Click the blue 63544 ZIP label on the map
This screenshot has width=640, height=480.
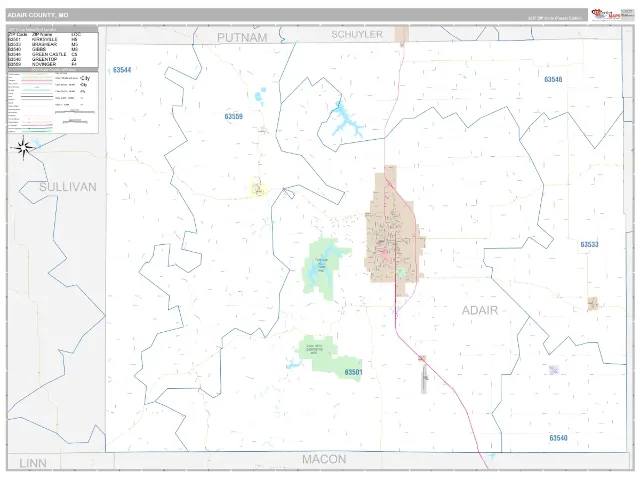tap(122, 70)
